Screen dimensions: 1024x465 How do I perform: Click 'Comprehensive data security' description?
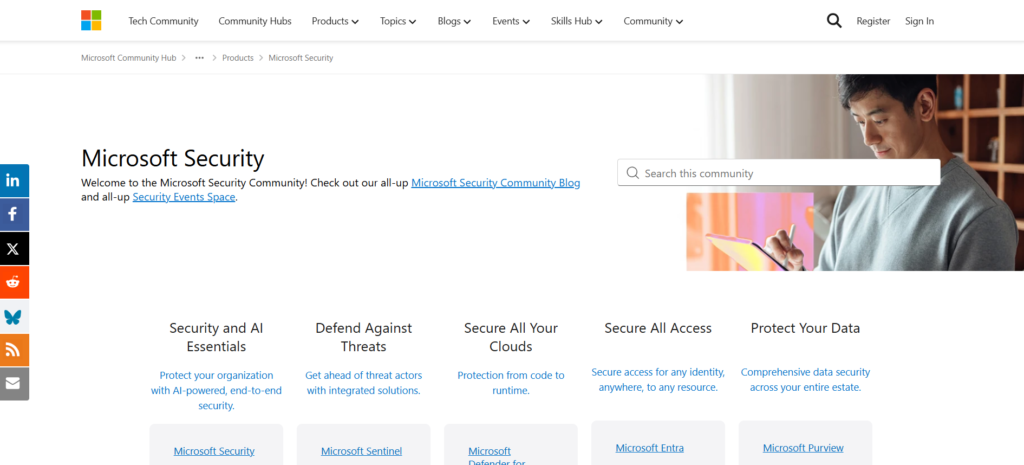click(x=805, y=379)
